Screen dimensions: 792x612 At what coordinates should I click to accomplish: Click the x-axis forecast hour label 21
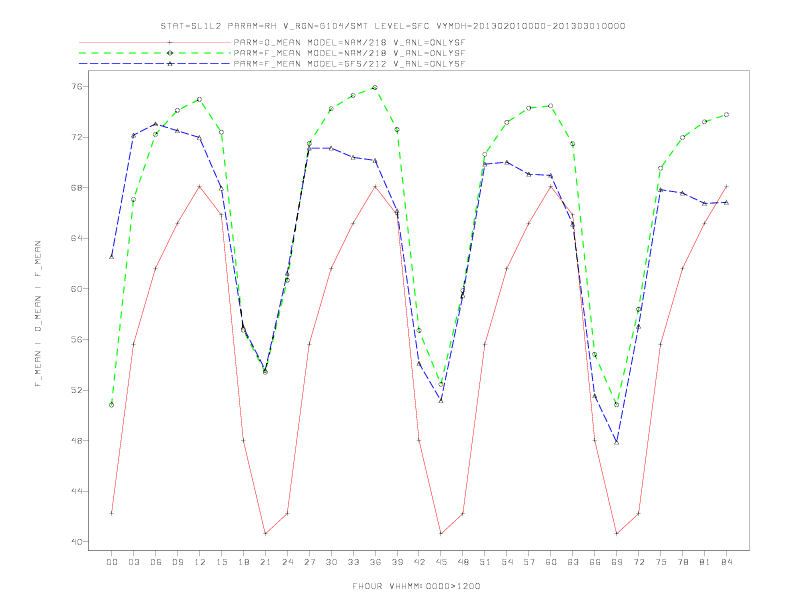pyautogui.click(x=265, y=562)
